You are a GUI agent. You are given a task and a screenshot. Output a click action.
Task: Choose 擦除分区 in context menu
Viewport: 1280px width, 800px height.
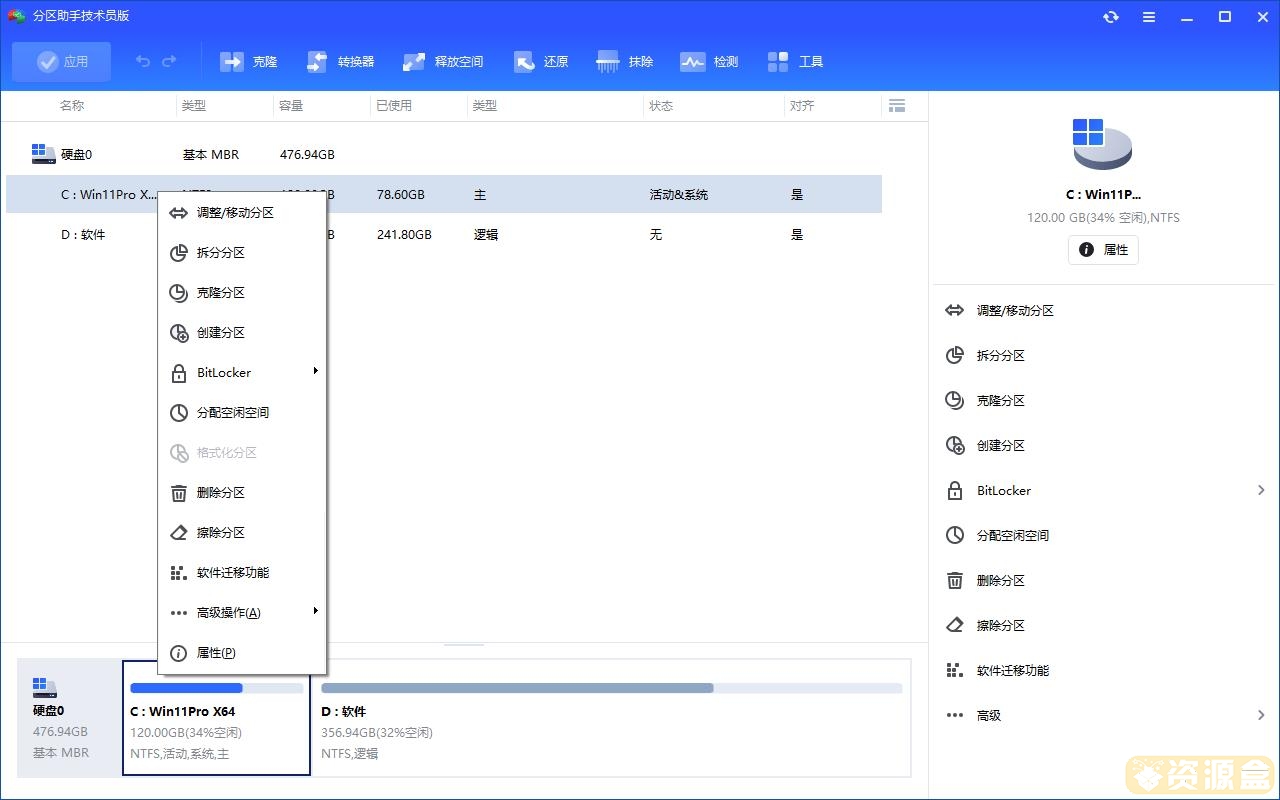[x=242, y=532]
